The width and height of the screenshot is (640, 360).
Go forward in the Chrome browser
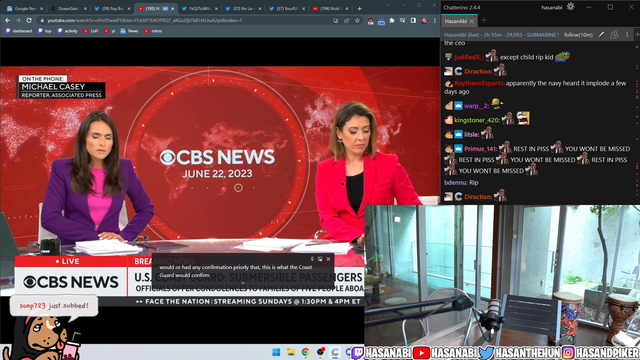pos(18,20)
